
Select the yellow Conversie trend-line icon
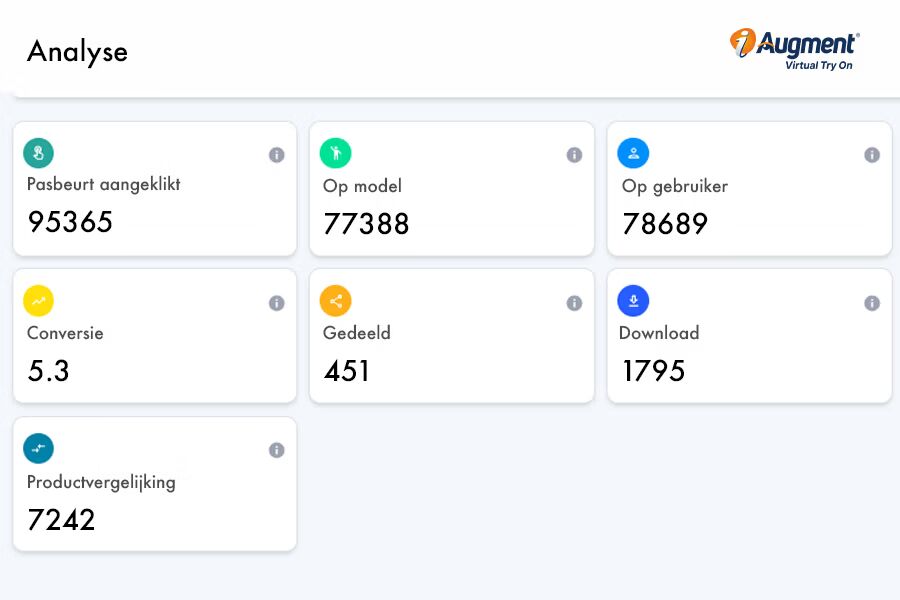(38, 300)
